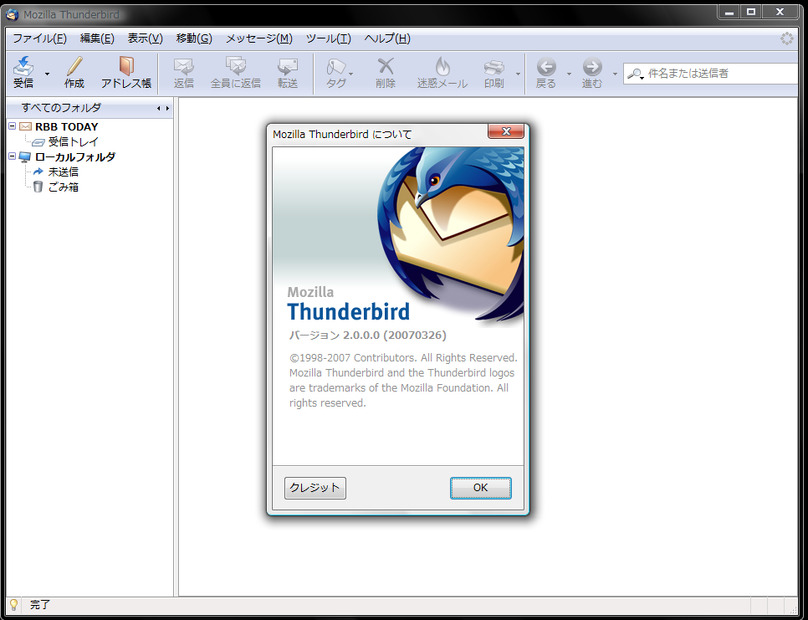The height and width of the screenshot is (620, 808).
Task: Maximize the Mozilla Thunderbird window
Action: [x=751, y=12]
